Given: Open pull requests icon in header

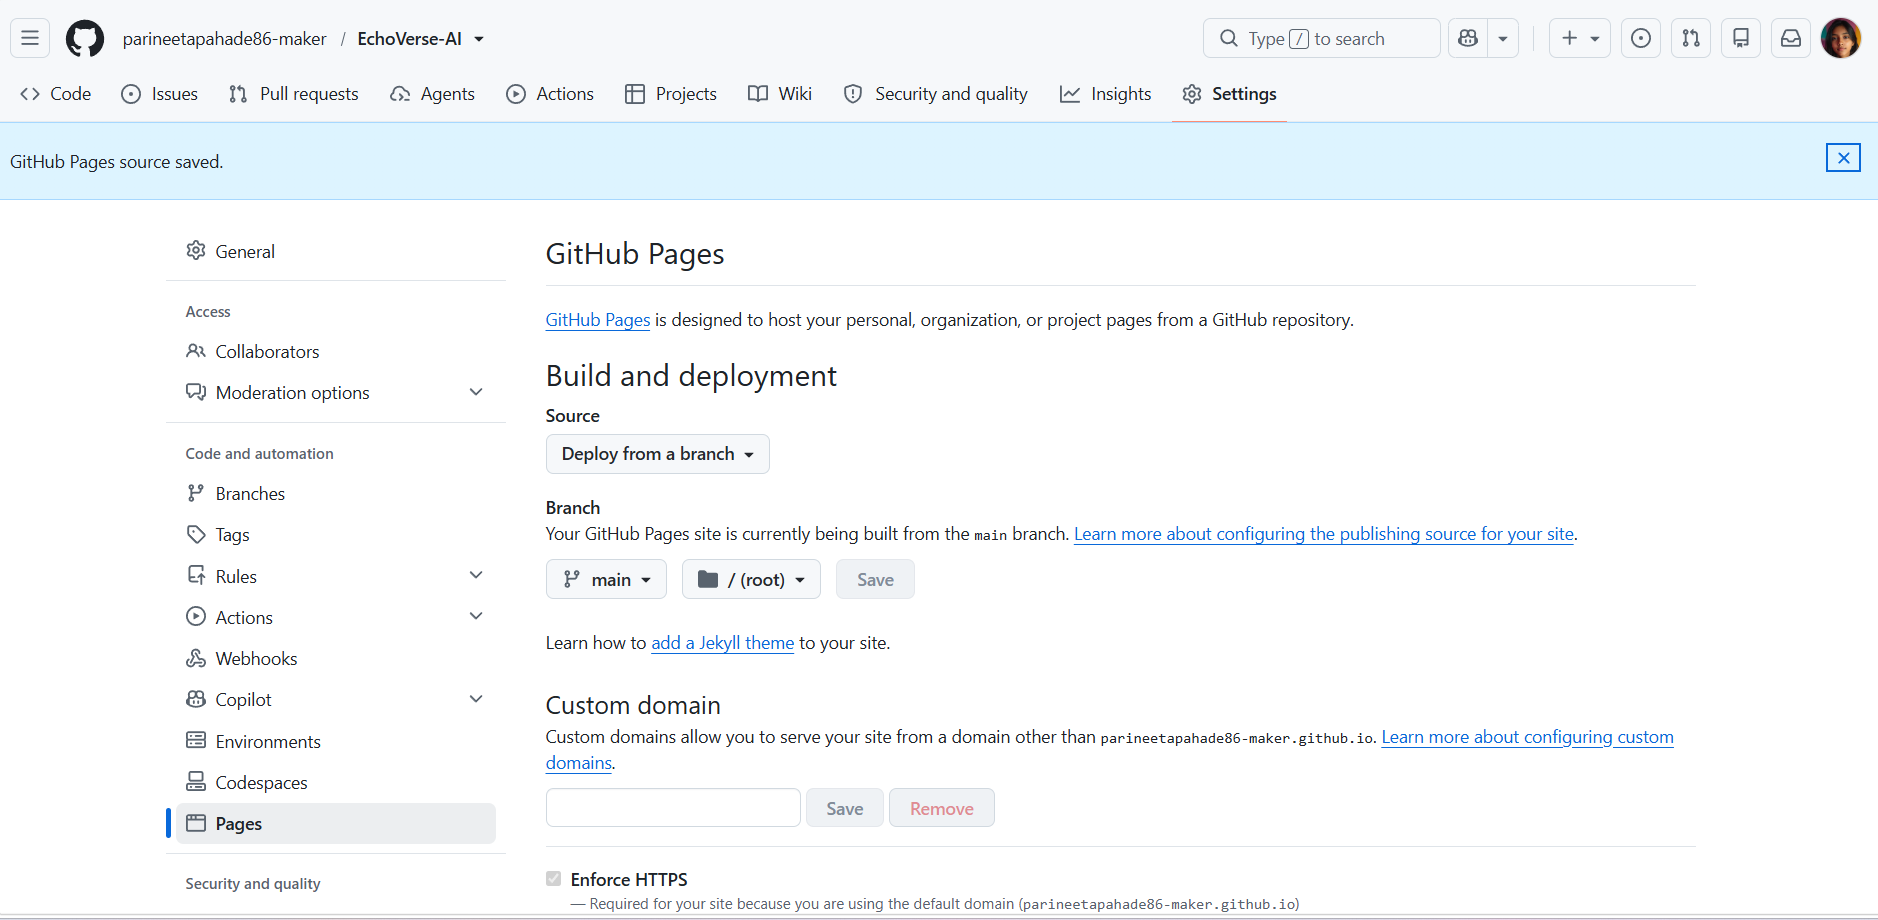Looking at the screenshot, I should pyautogui.click(x=1691, y=38).
